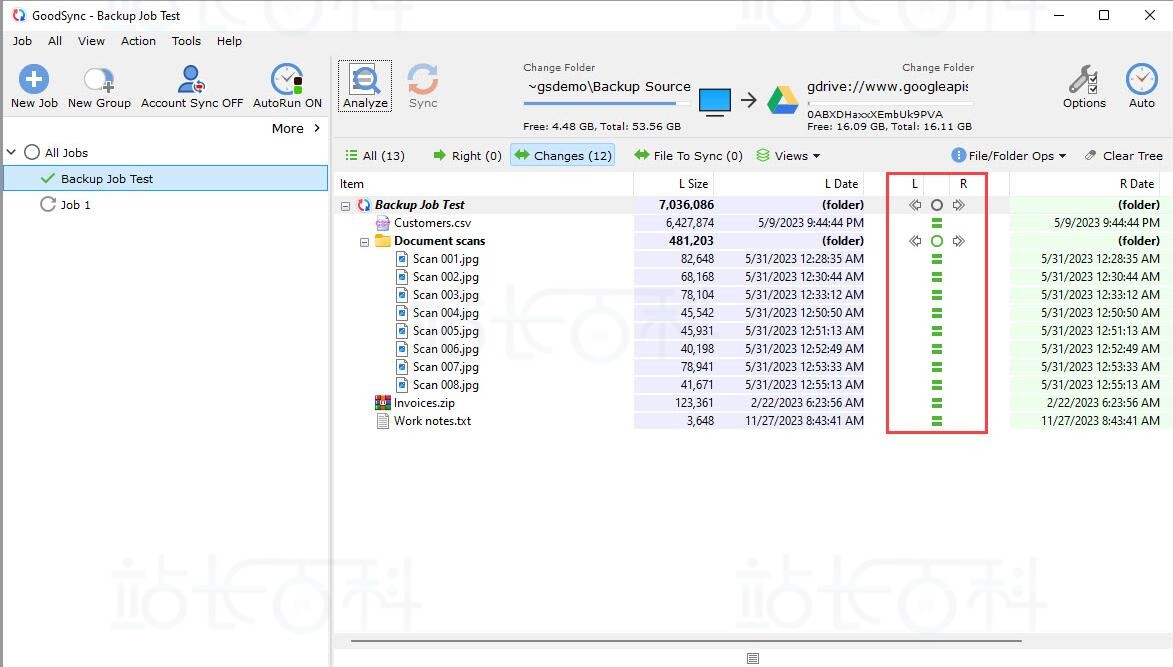
Task: Set Document scans to left arrow
Action: [915, 241]
